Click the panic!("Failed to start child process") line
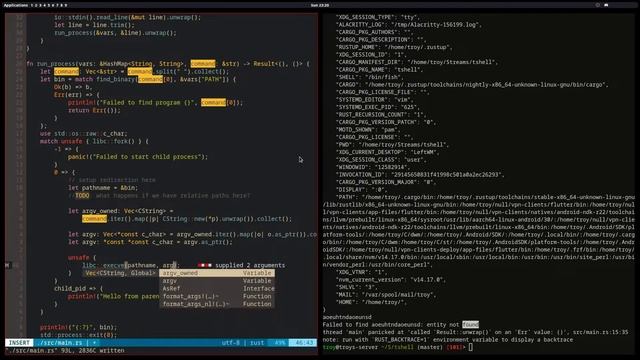This screenshot has height=360, width=640. pos(138,157)
